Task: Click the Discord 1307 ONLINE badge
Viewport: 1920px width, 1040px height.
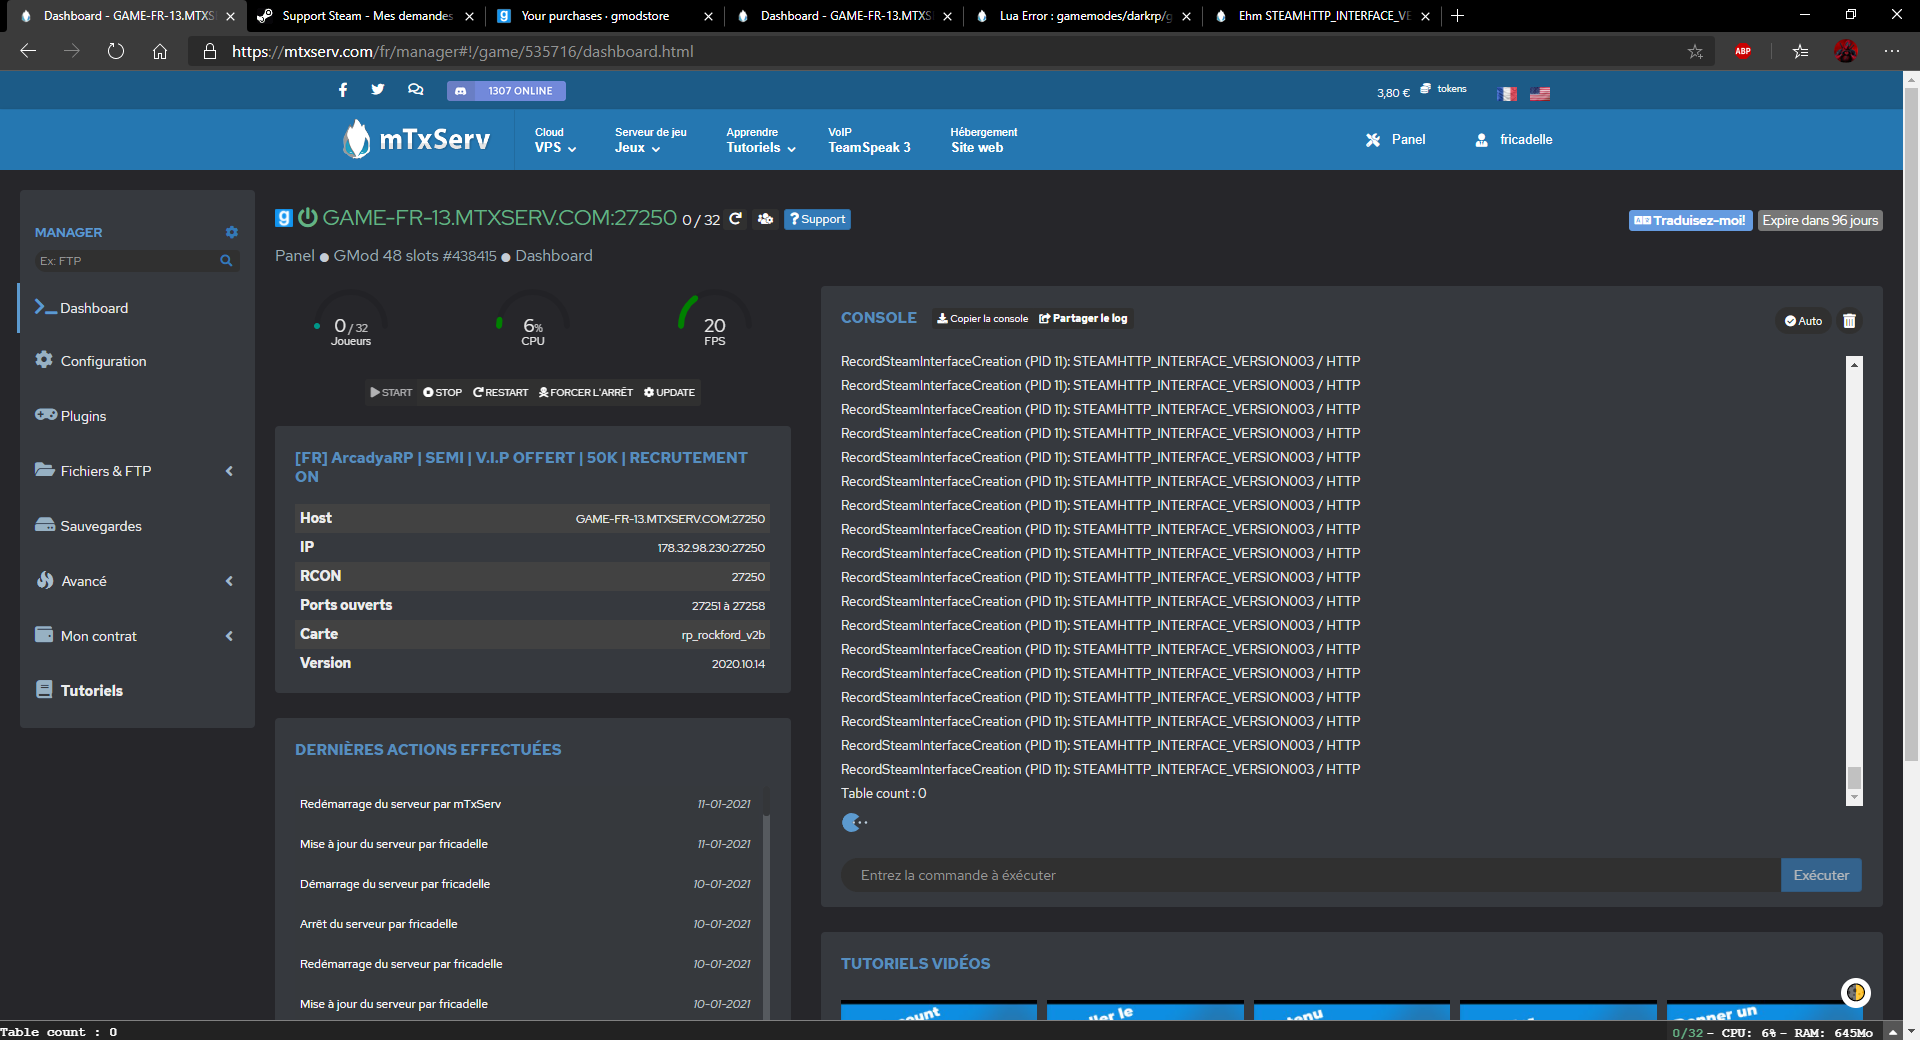Action: (506, 91)
